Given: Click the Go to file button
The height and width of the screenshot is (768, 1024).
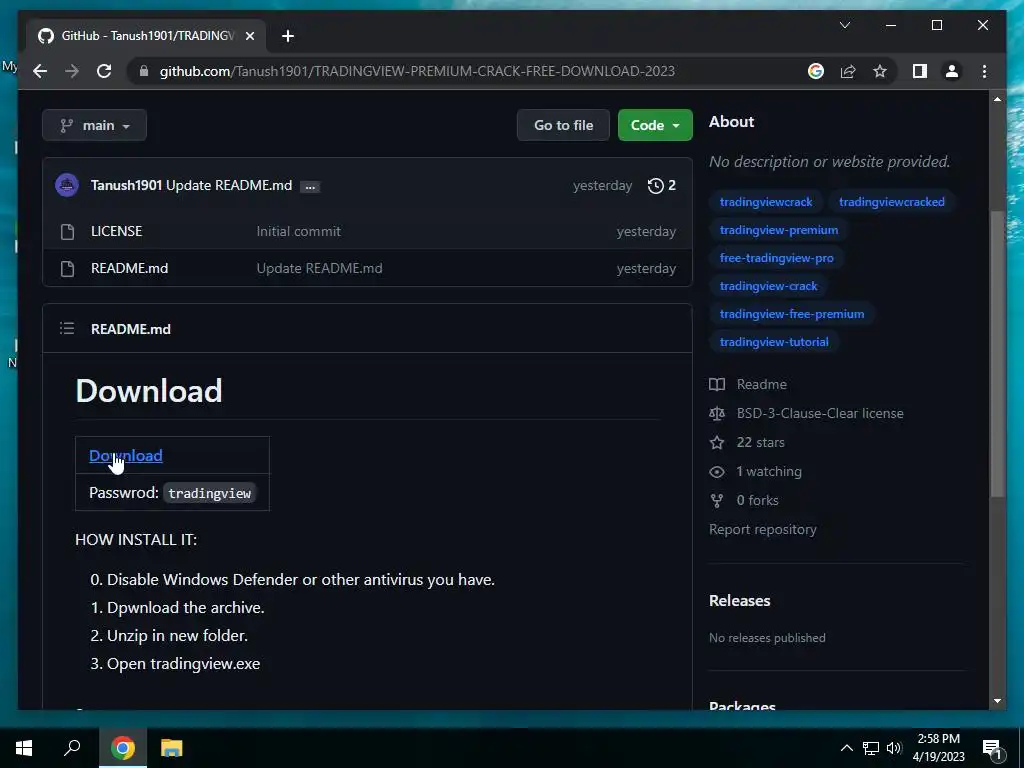Looking at the screenshot, I should [563, 125].
